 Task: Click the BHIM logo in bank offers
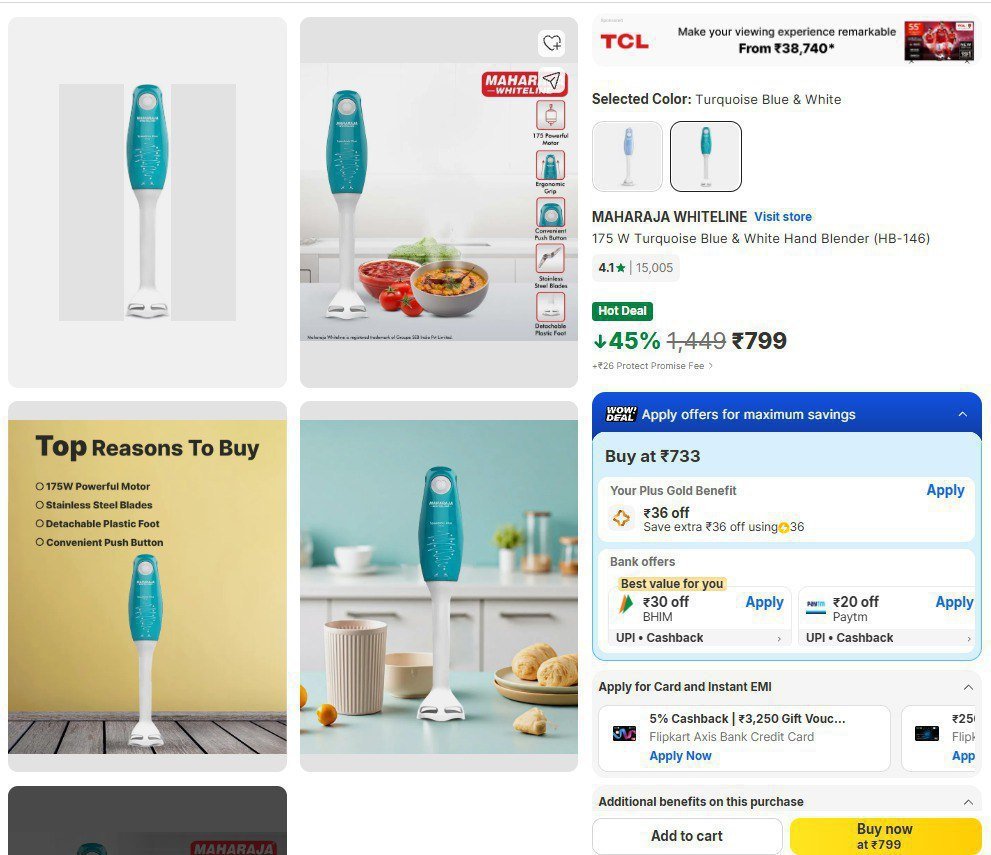(x=625, y=605)
